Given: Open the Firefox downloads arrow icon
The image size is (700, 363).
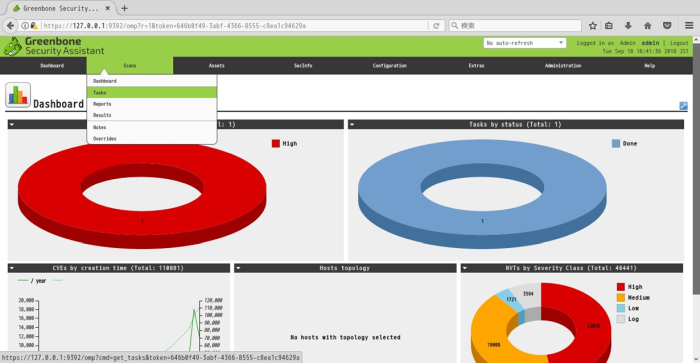Looking at the screenshot, I should [628, 26].
